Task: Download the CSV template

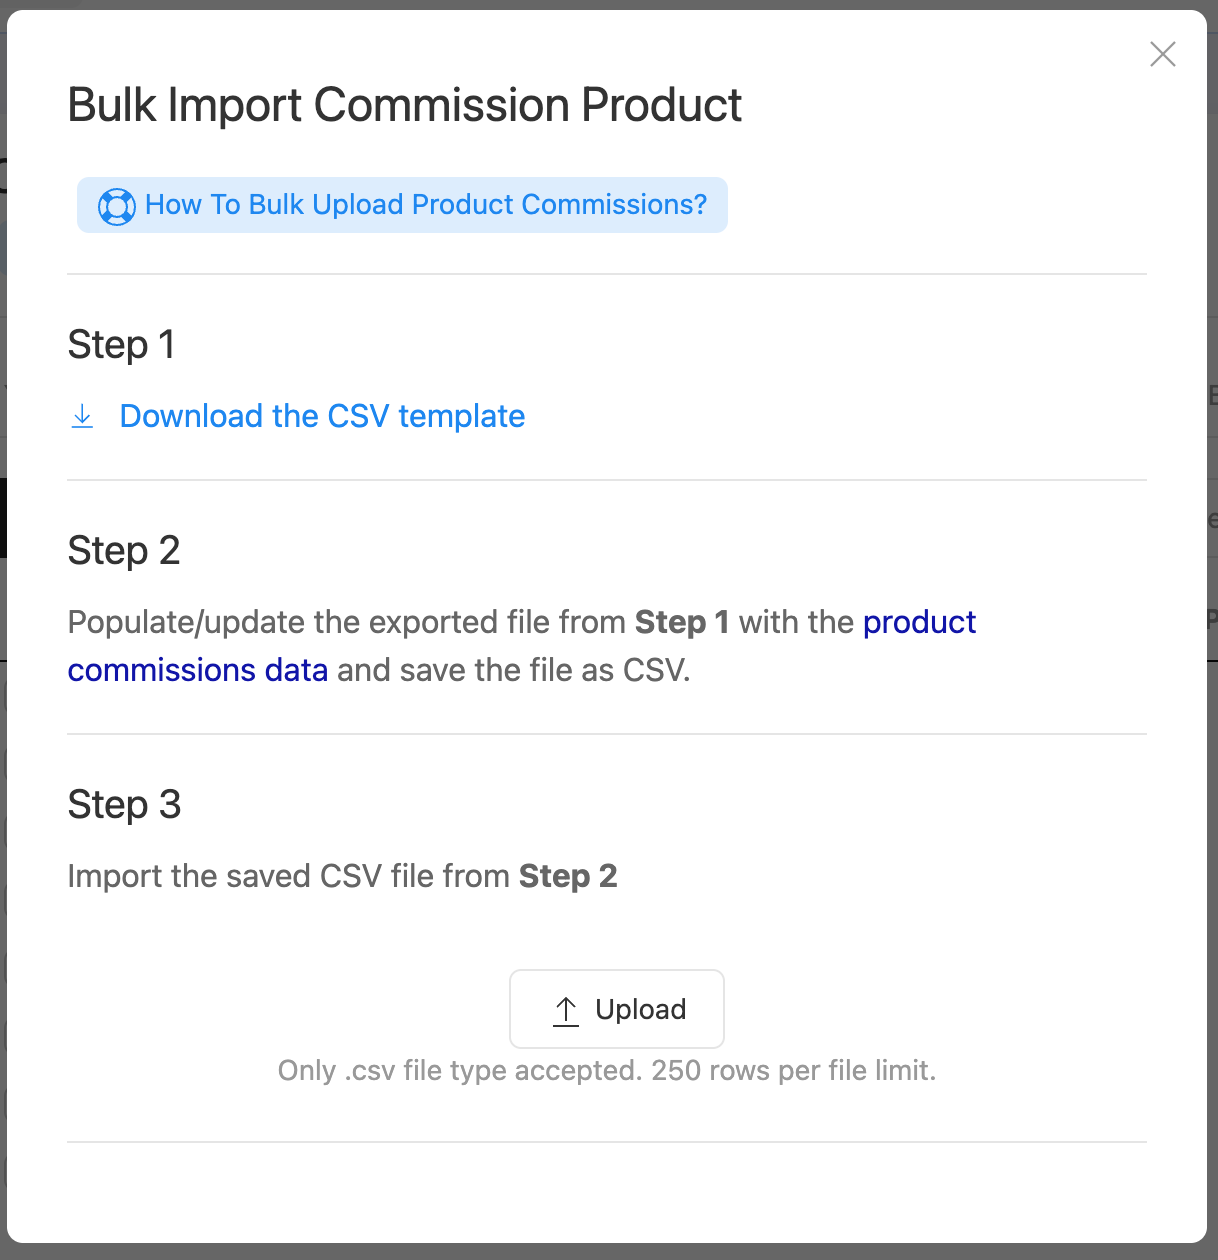Action: tap(322, 417)
